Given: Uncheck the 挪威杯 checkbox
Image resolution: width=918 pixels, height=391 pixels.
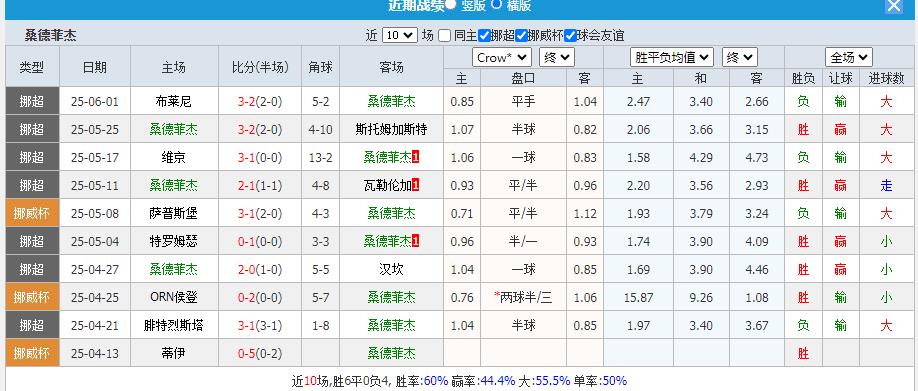Looking at the screenshot, I should (x=521, y=35).
